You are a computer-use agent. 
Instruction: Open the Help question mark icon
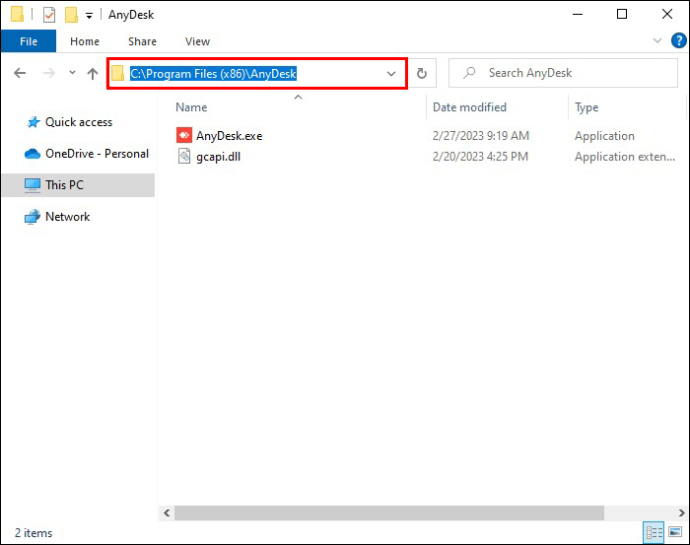pos(678,41)
